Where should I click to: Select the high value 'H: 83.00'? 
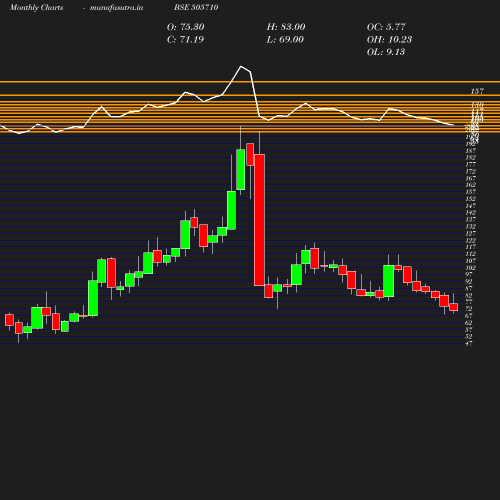[x=286, y=27]
